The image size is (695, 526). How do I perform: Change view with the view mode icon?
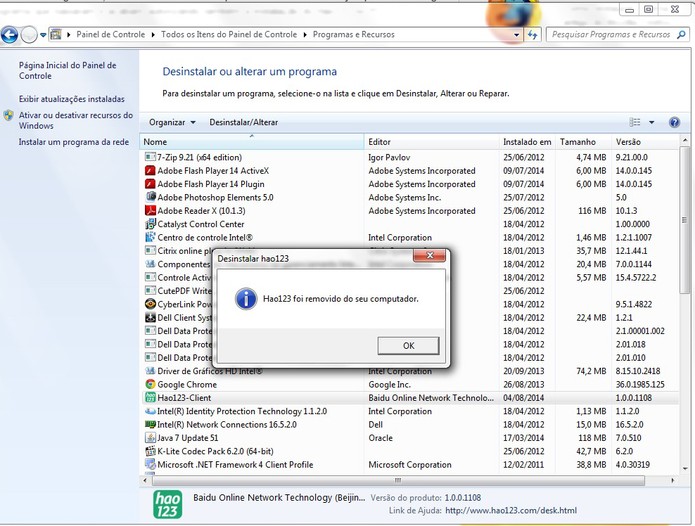[x=635, y=122]
